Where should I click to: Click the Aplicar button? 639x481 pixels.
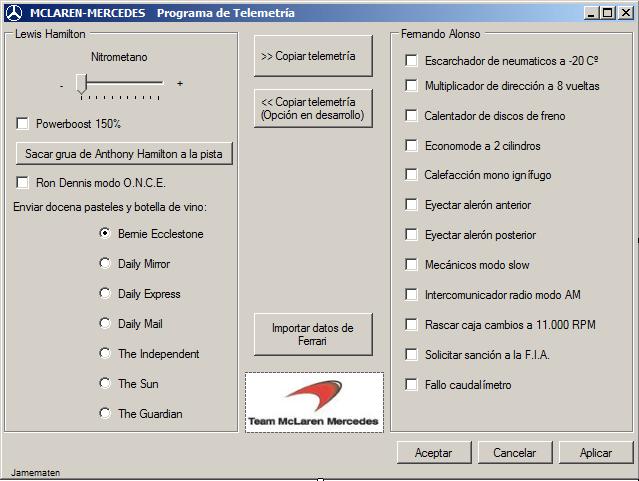(596, 453)
